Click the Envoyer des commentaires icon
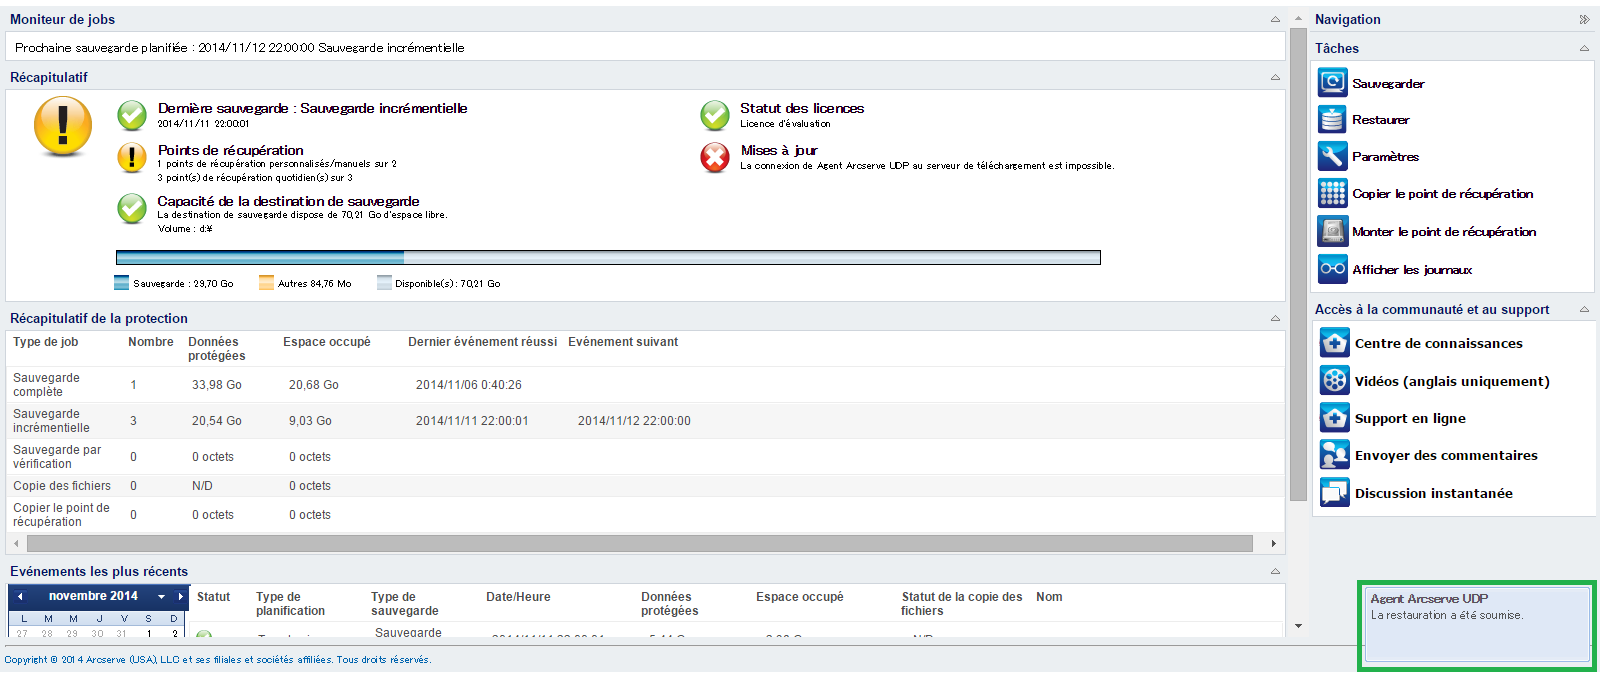The height and width of the screenshot is (677, 1605). click(x=1334, y=455)
